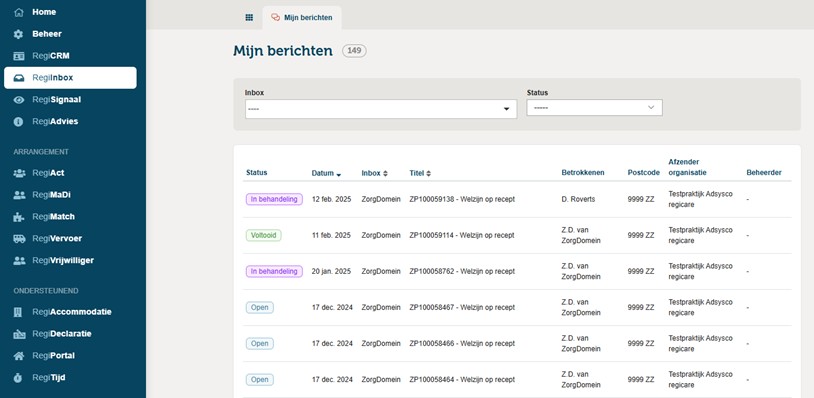Open the grid apps overview icon
Screen dimensions: 814x398
point(249,17)
